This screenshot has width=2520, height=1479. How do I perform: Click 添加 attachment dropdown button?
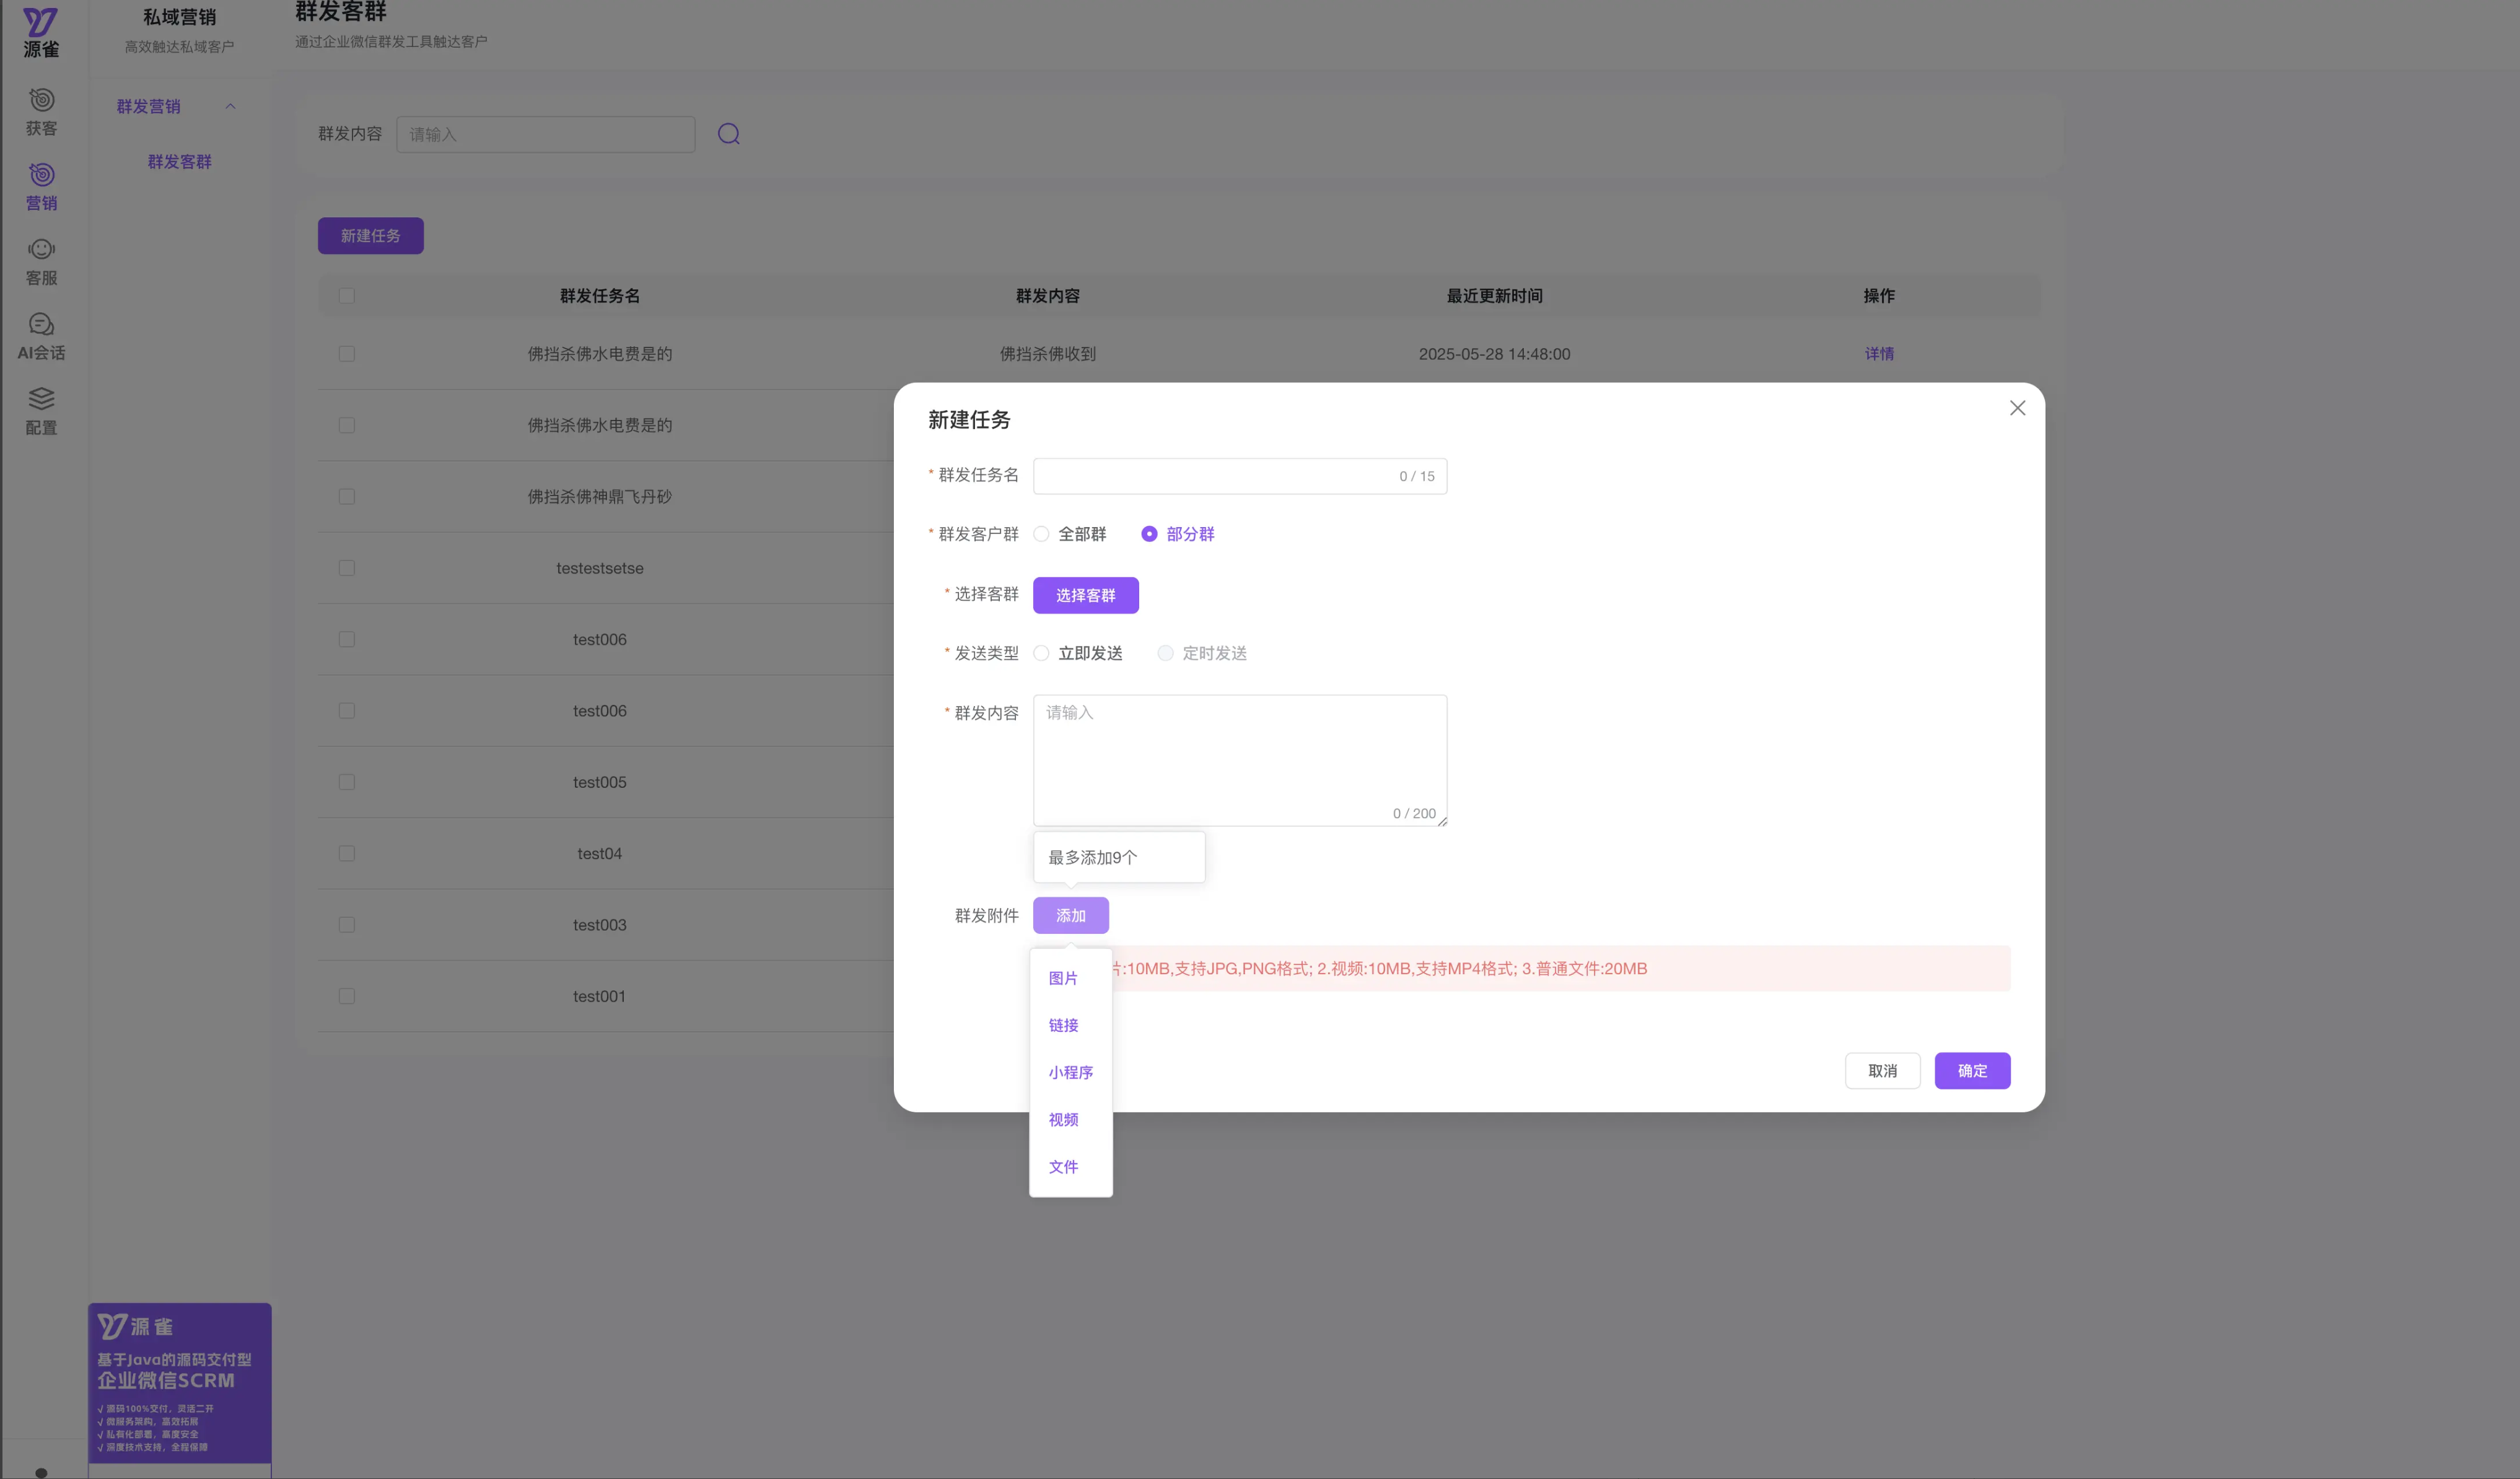[x=1070, y=915]
